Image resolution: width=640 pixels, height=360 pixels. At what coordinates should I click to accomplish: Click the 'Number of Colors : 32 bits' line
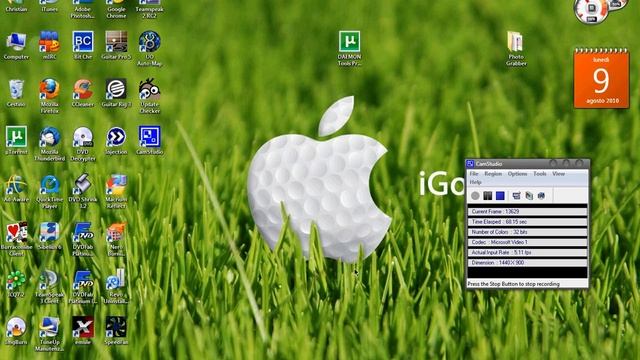pos(527,232)
